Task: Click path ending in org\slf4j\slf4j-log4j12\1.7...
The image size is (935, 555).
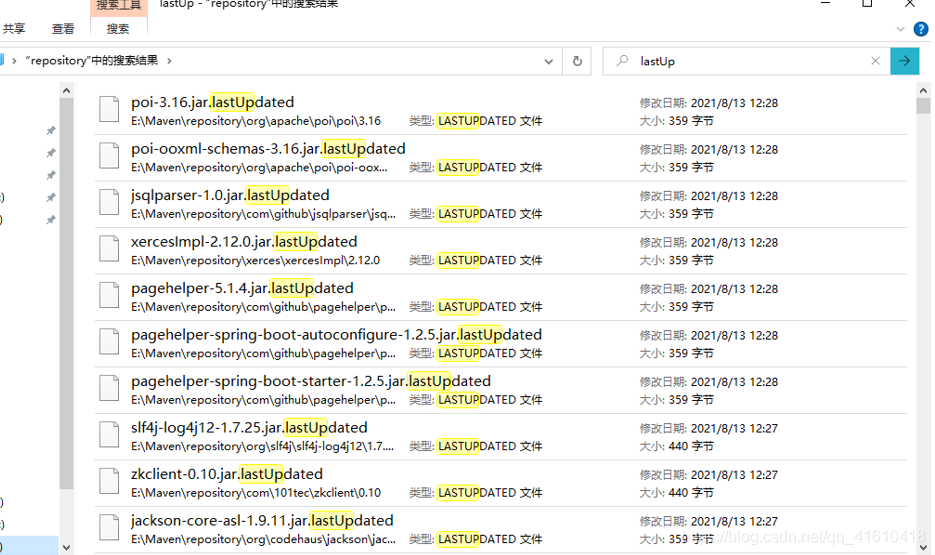Action: tap(262, 447)
